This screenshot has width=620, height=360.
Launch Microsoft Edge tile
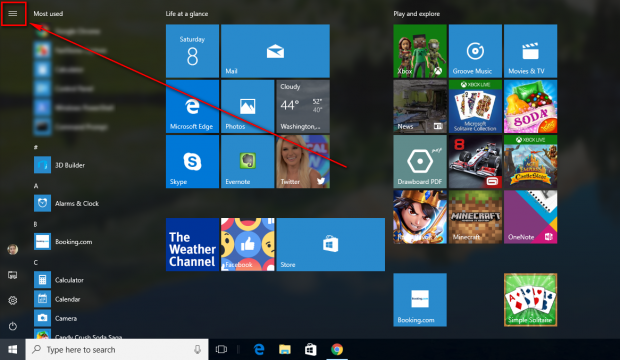192,106
